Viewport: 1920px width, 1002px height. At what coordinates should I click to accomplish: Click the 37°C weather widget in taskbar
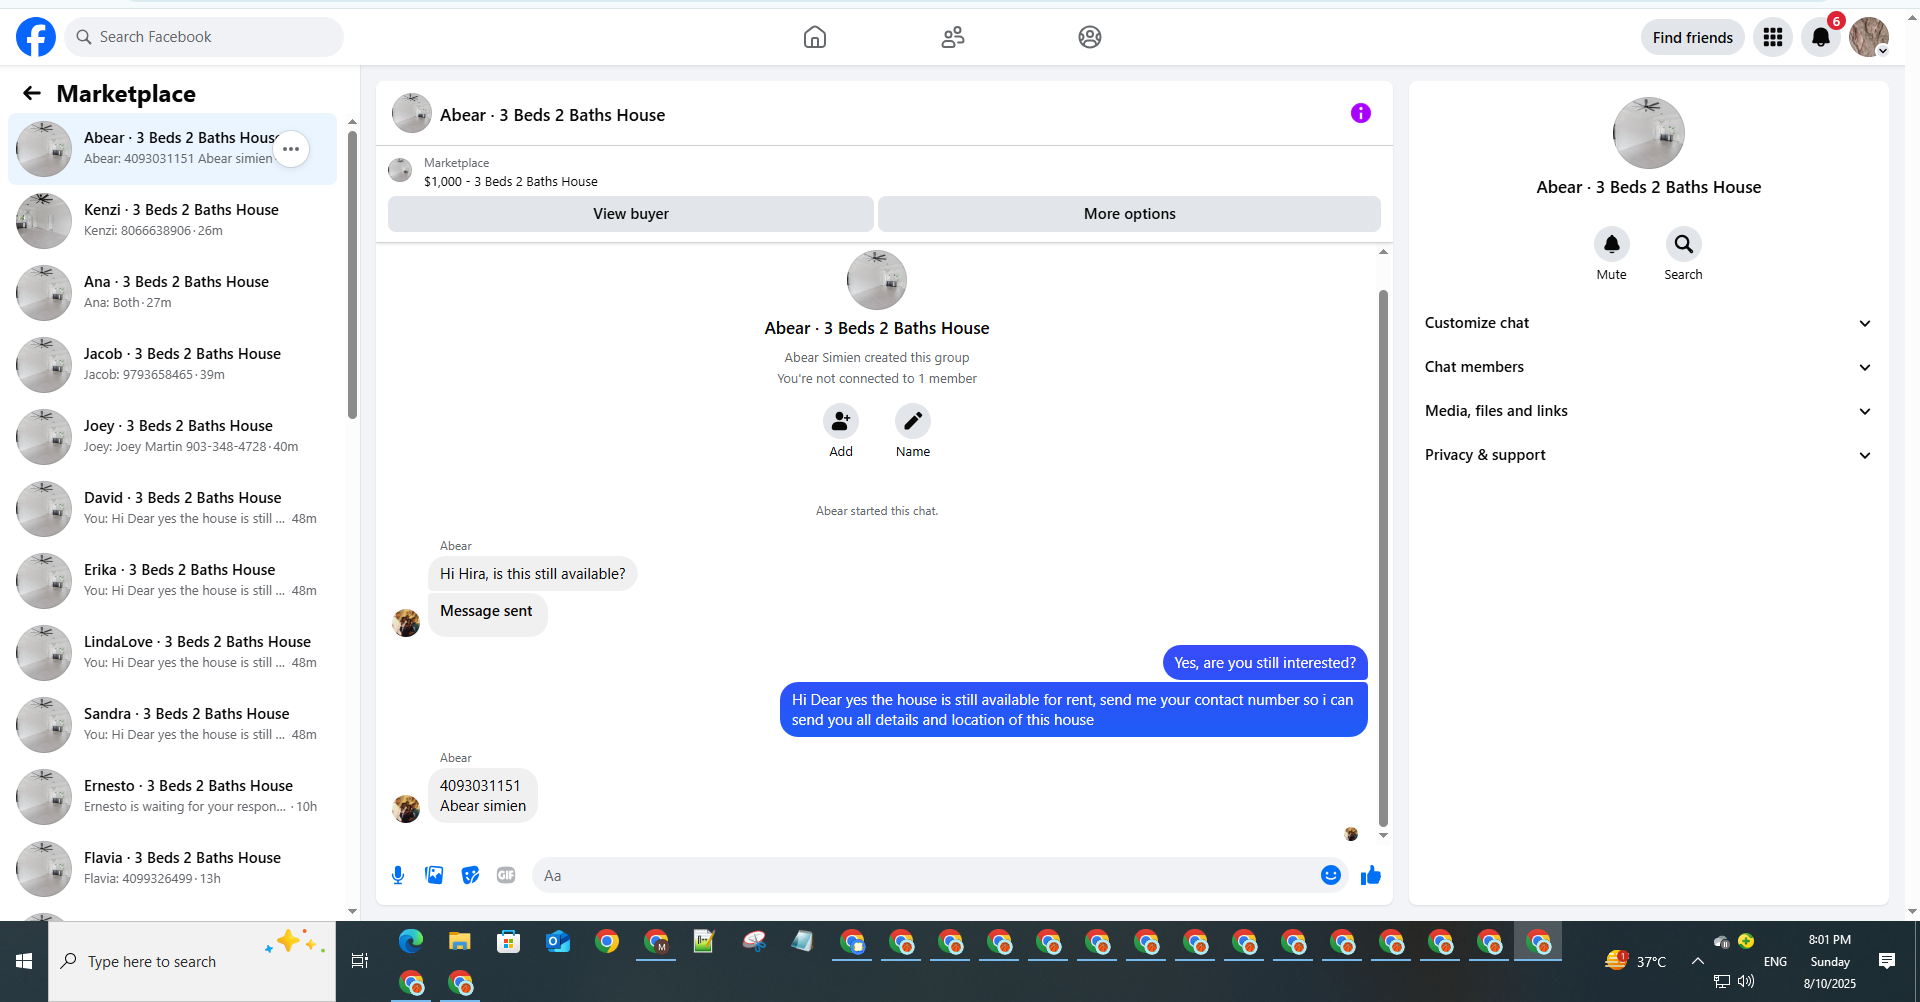click(1636, 961)
